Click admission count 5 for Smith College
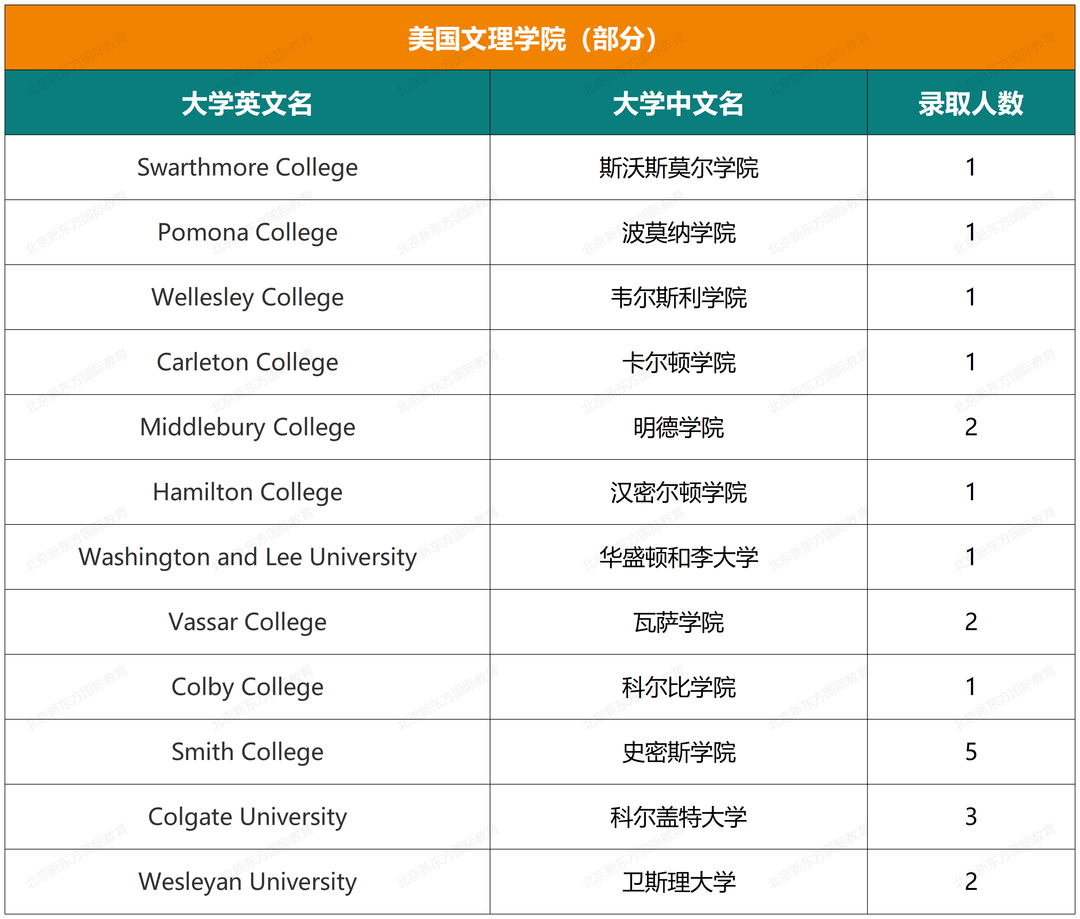The image size is (1080, 919). 971,752
